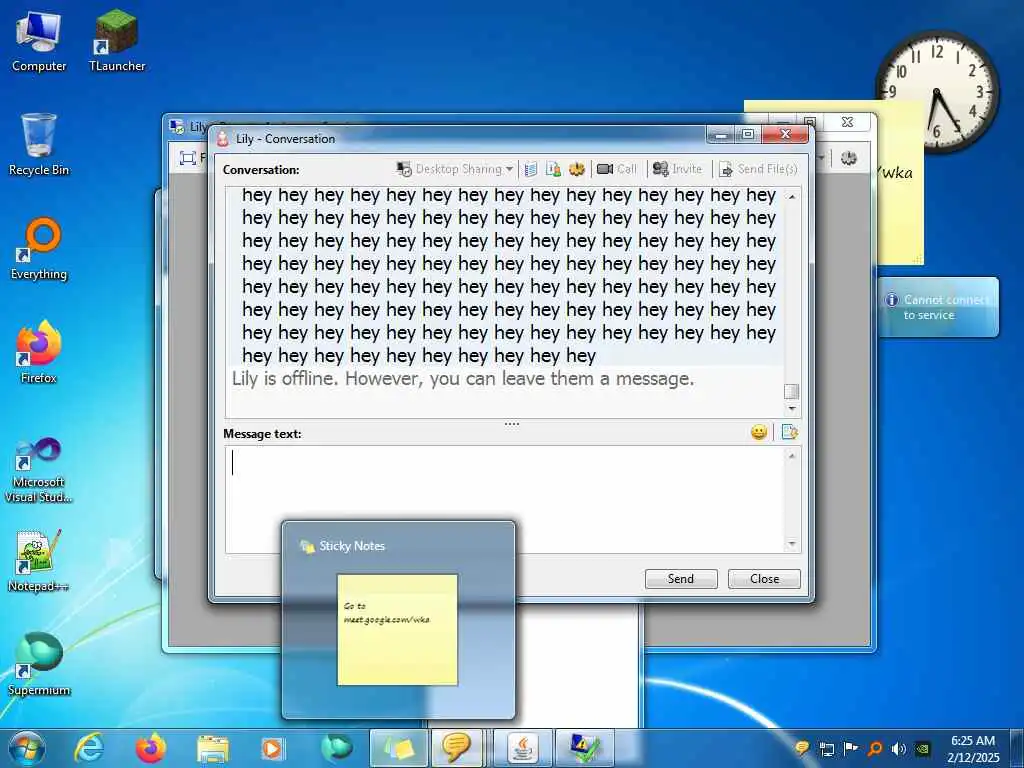The image size is (1024, 768).
Task: Click the Send button
Action: (x=681, y=579)
